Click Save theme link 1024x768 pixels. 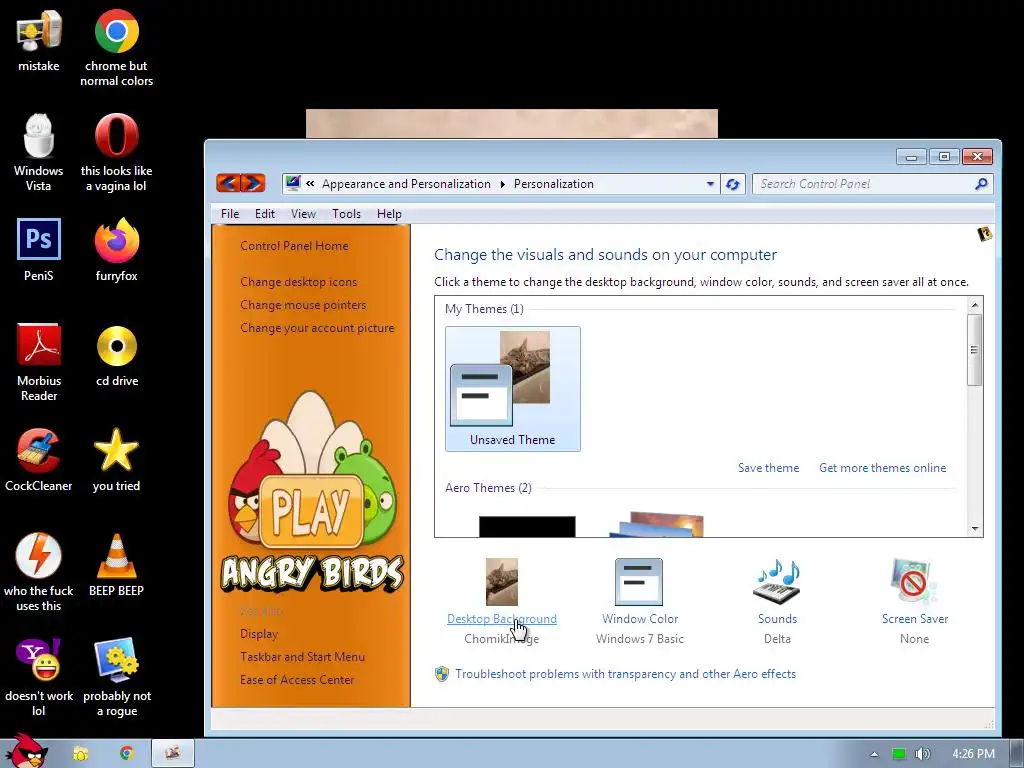(768, 468)
